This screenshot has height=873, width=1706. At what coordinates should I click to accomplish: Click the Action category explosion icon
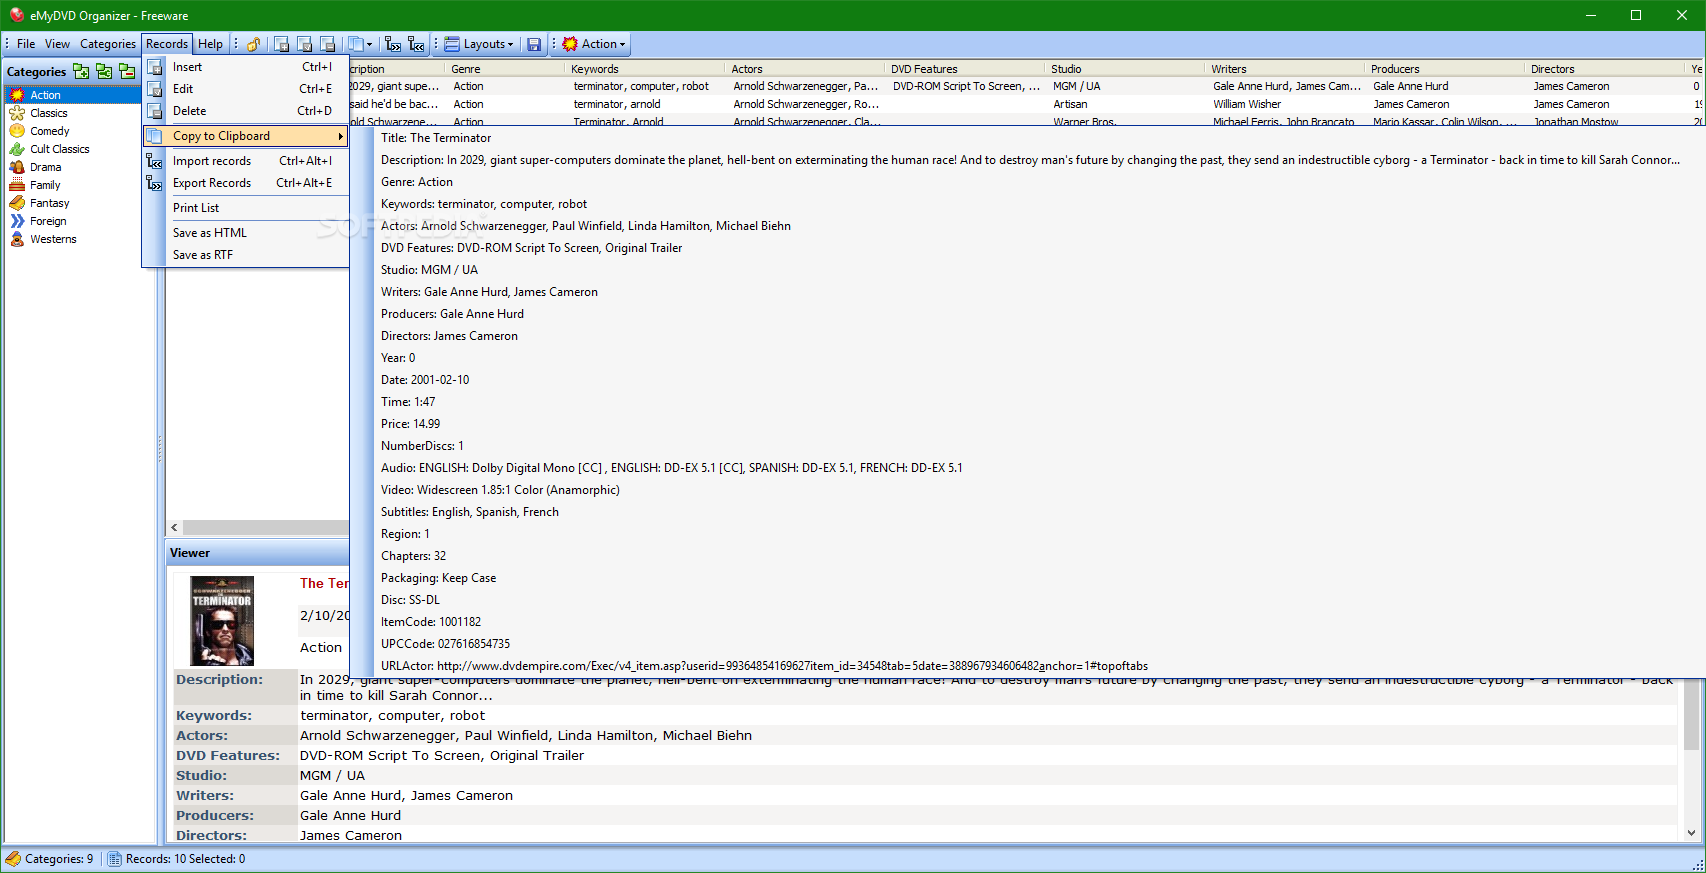(x=17, y=95)
